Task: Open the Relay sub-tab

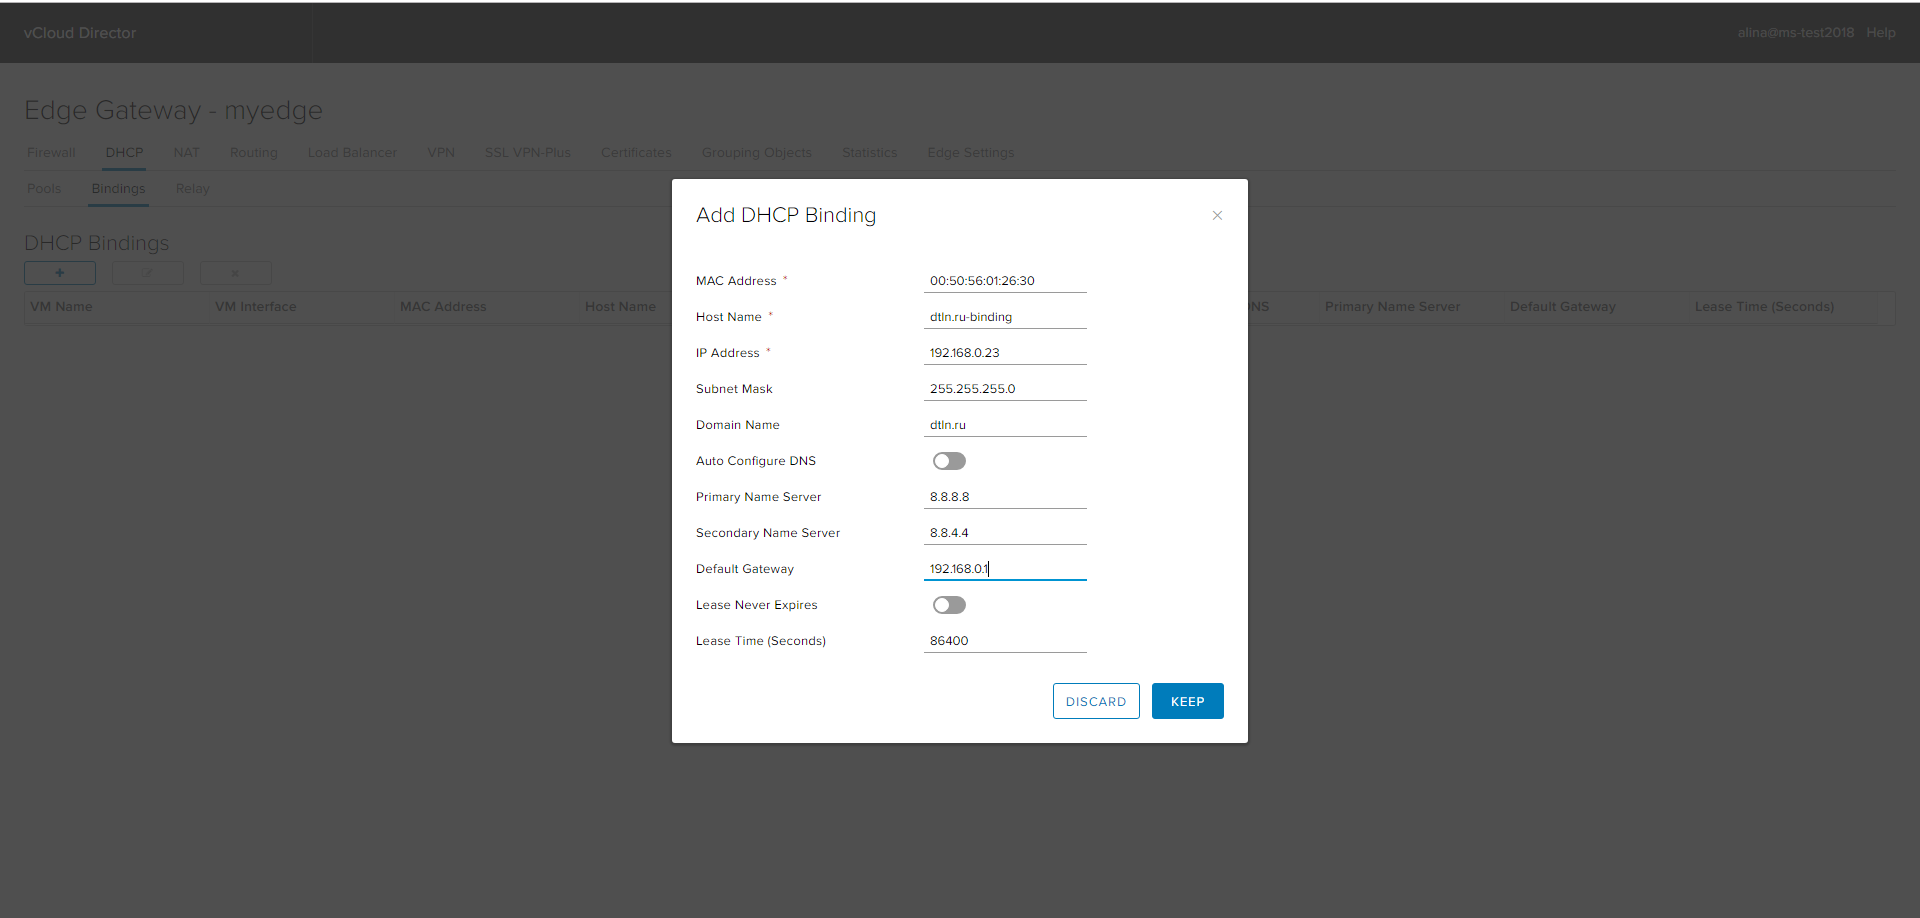Action: (192, 188)
